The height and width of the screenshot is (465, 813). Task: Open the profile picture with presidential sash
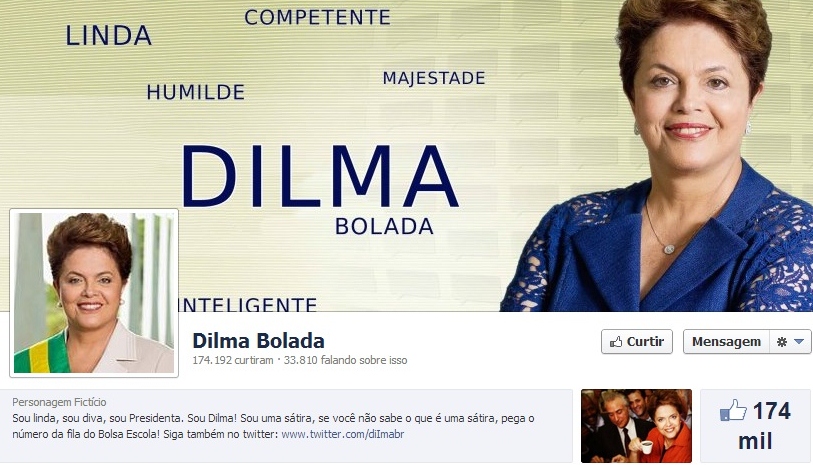tap(94, 293)
